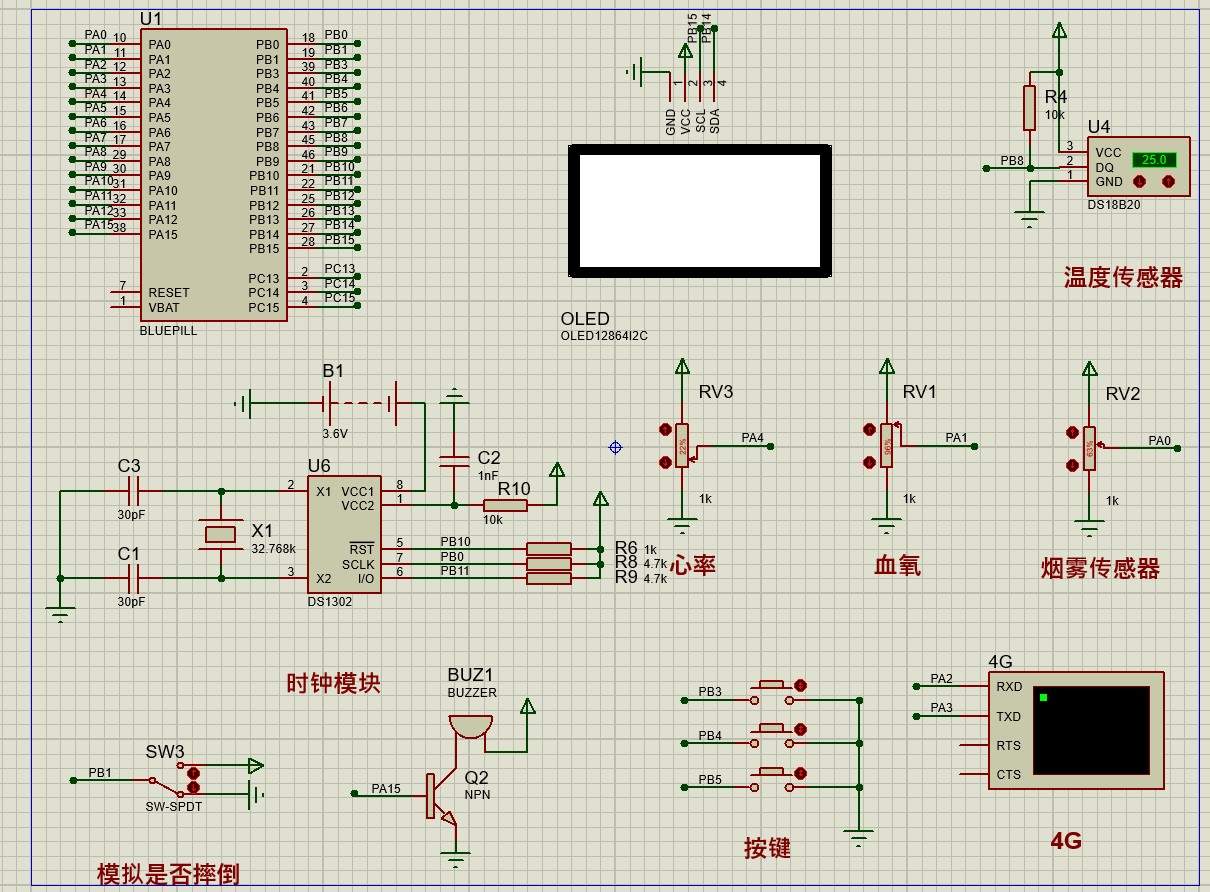Click the PB8 net label near DS18B20
The height and width of the screenshot is (892, 1210).
[1012, 160]
